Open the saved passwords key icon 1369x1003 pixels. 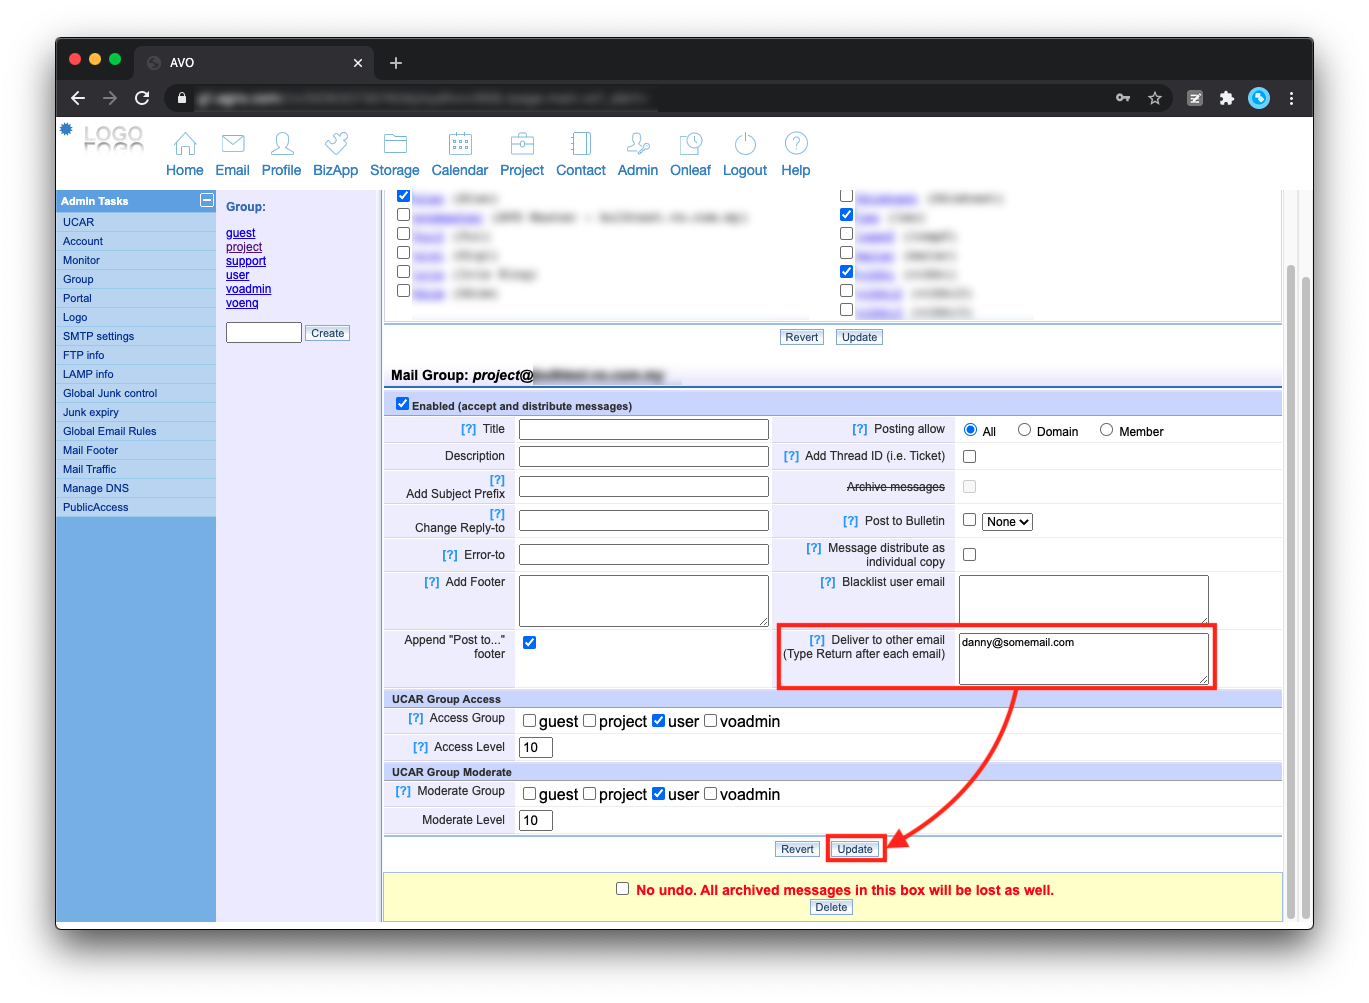coord(1123,98)
